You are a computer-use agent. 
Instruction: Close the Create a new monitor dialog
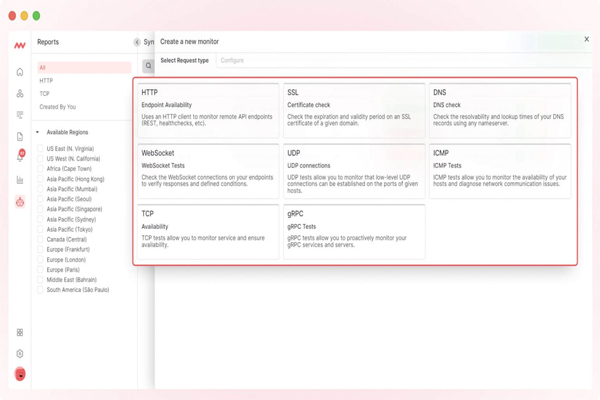click(x=586, y=39)
